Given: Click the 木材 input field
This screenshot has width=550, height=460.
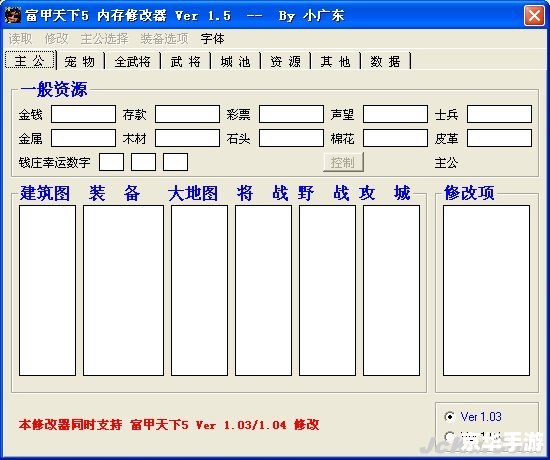Looking at the screenshot, I should coord(187,138).
